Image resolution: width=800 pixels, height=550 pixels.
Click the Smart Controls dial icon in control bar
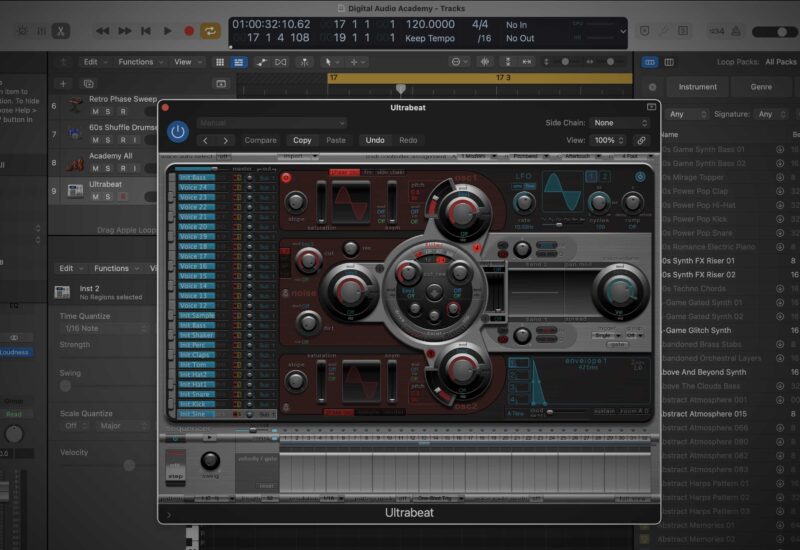[x=22, y=31]
